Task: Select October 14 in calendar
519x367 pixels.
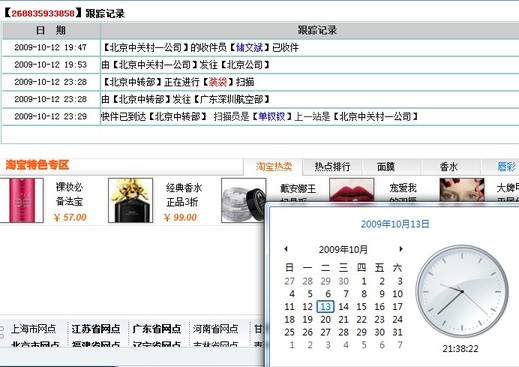Action: point(344,307)
